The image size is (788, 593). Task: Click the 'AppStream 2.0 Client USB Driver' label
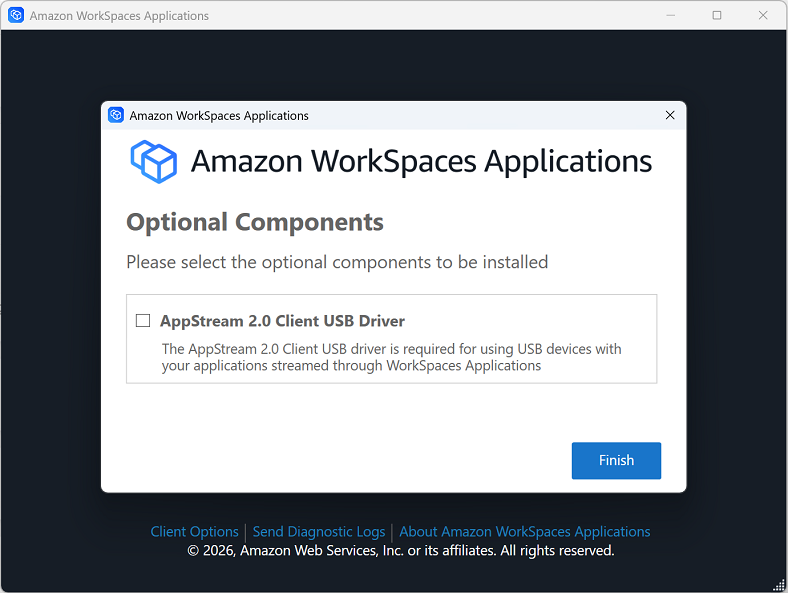click(x=282, y=321)
